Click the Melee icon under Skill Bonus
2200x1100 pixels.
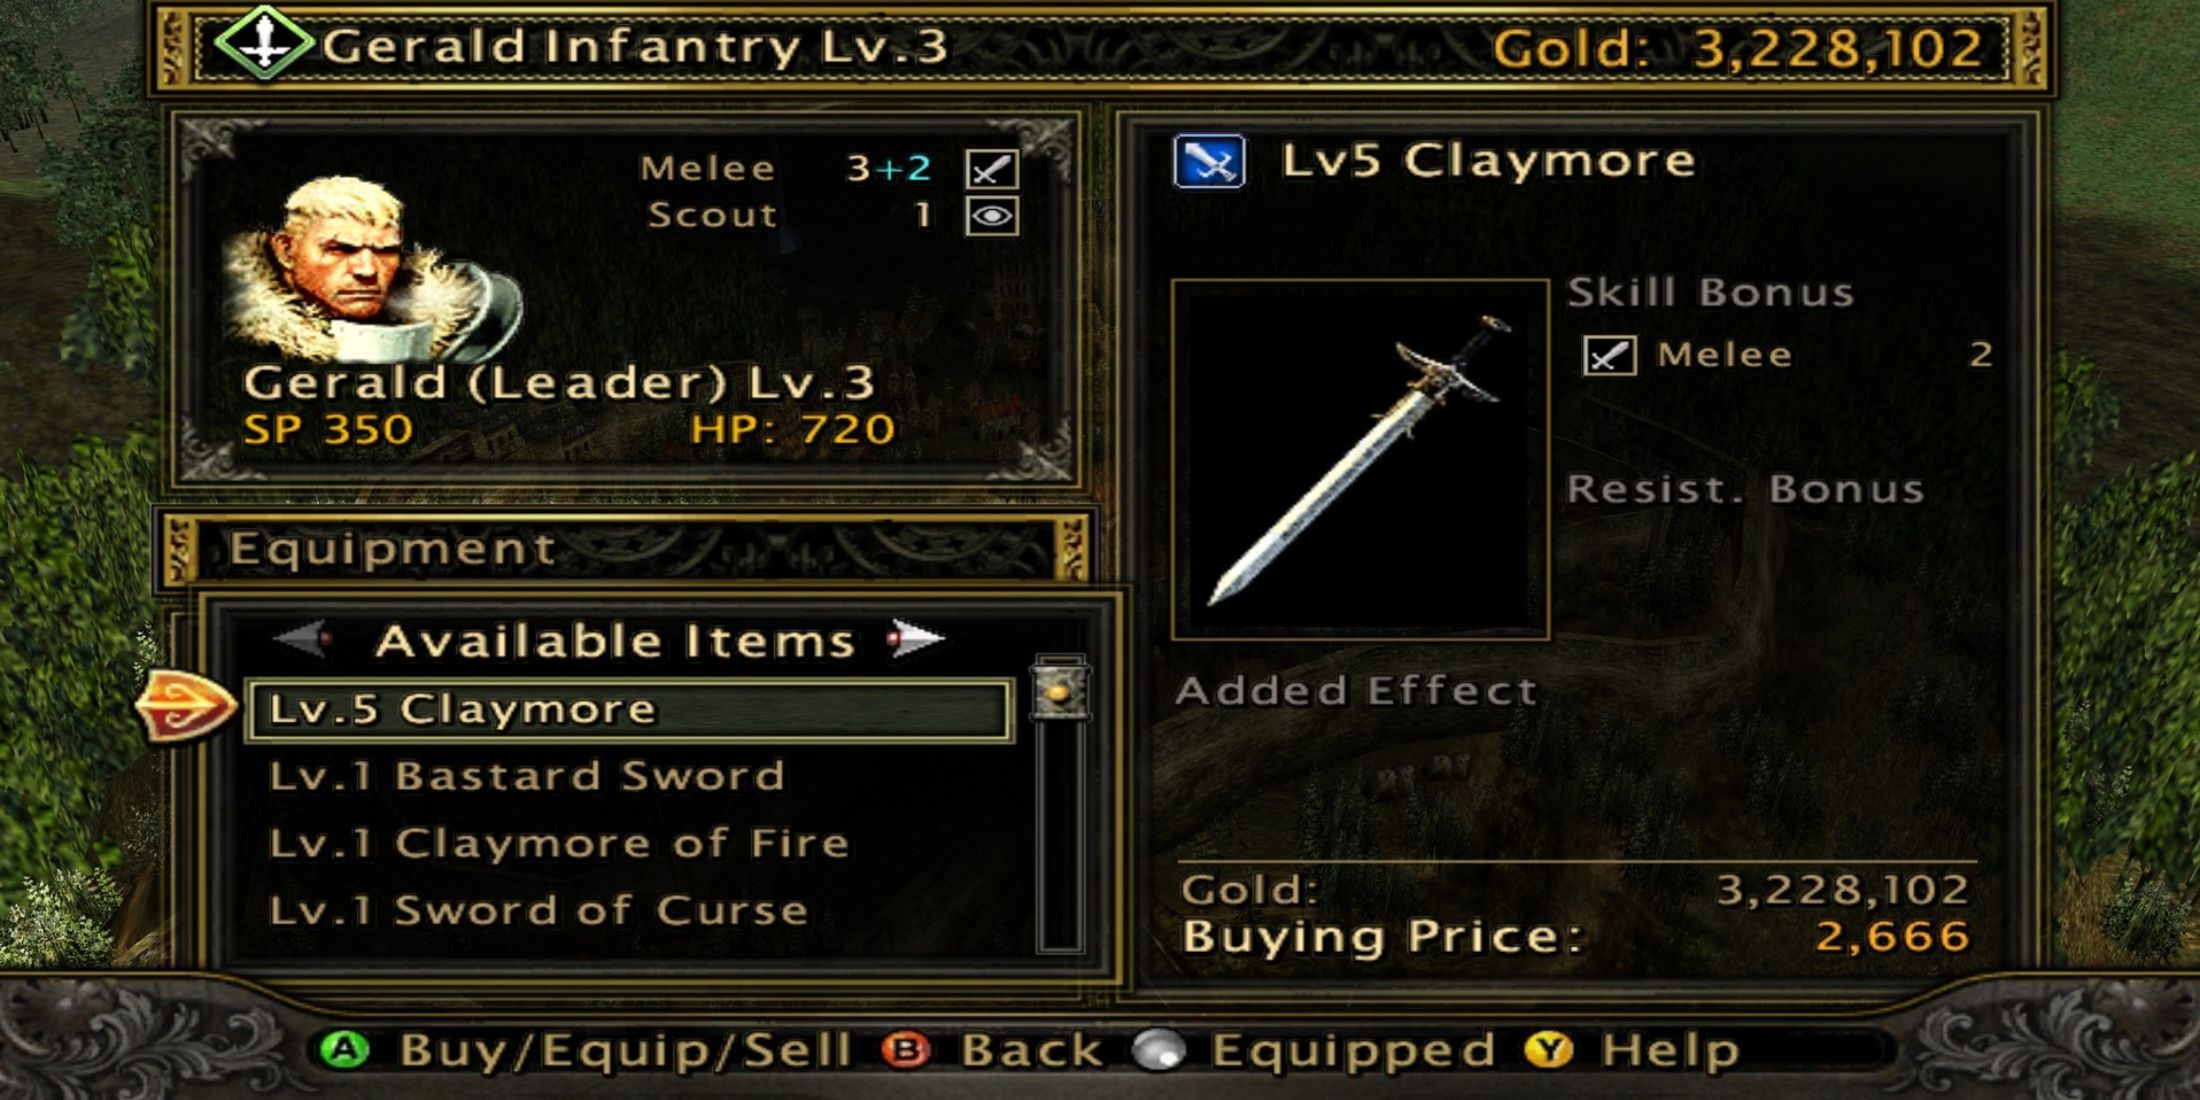1610,355
